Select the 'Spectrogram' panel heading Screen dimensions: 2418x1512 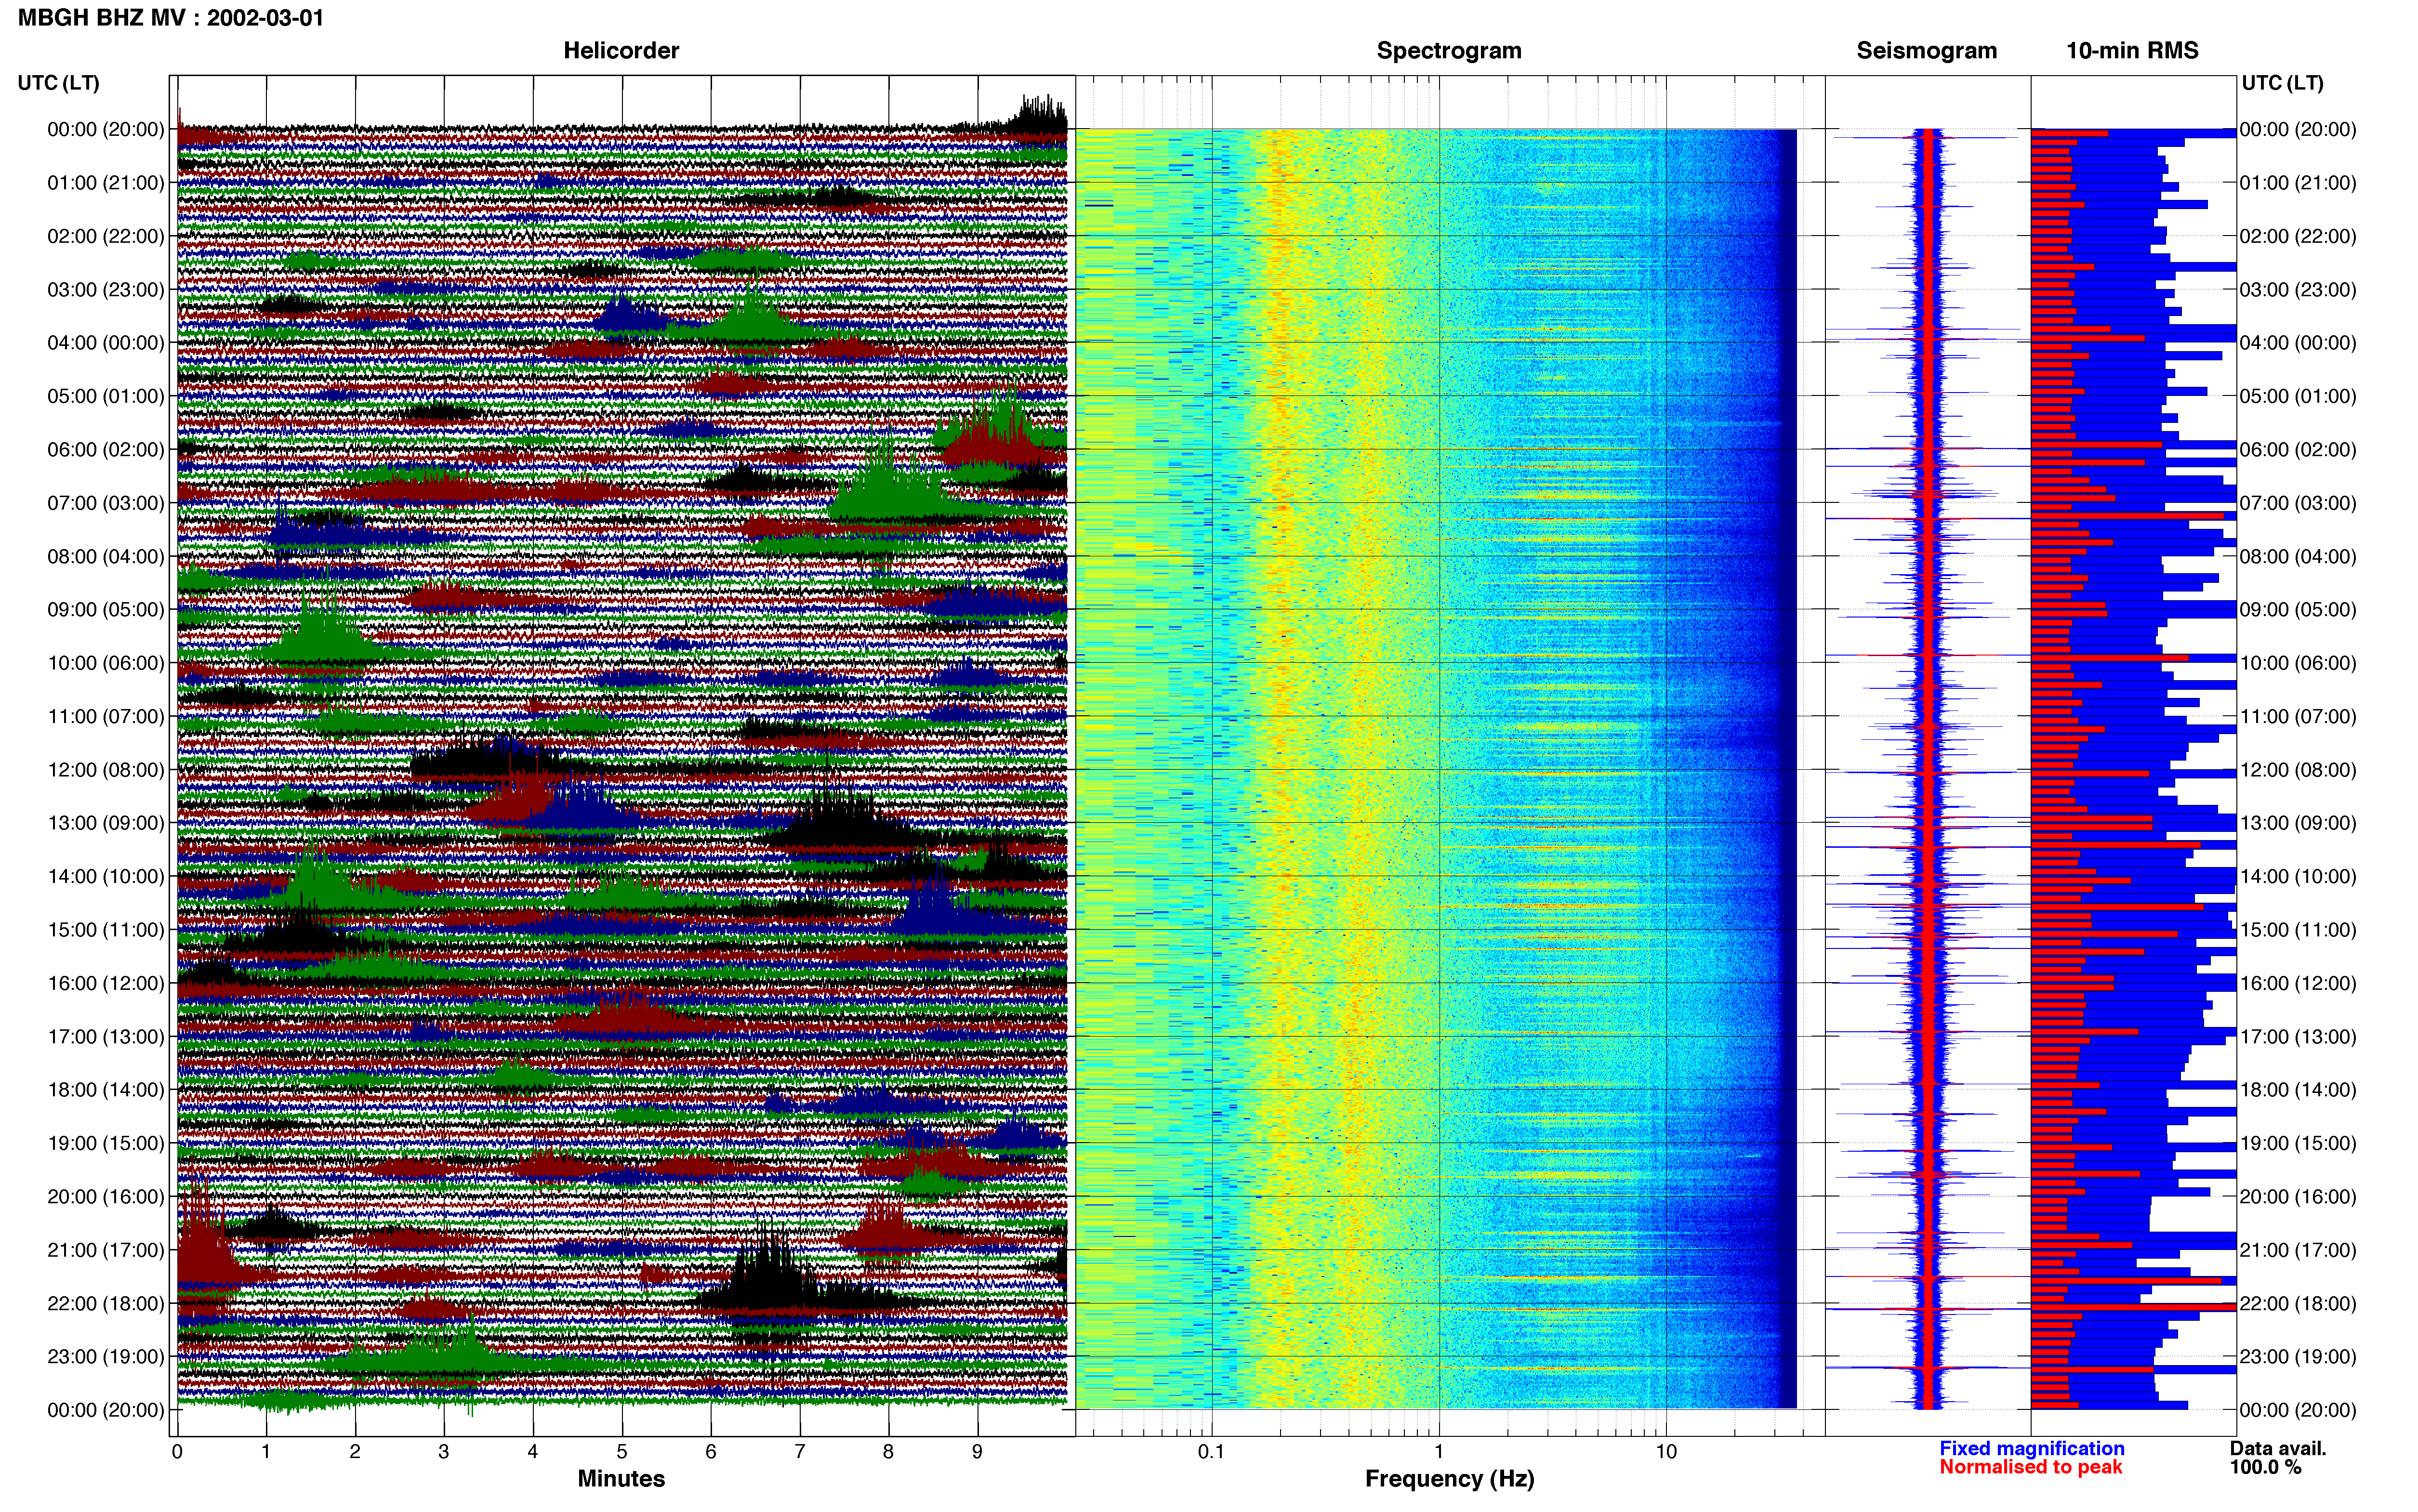point(1449,50)
